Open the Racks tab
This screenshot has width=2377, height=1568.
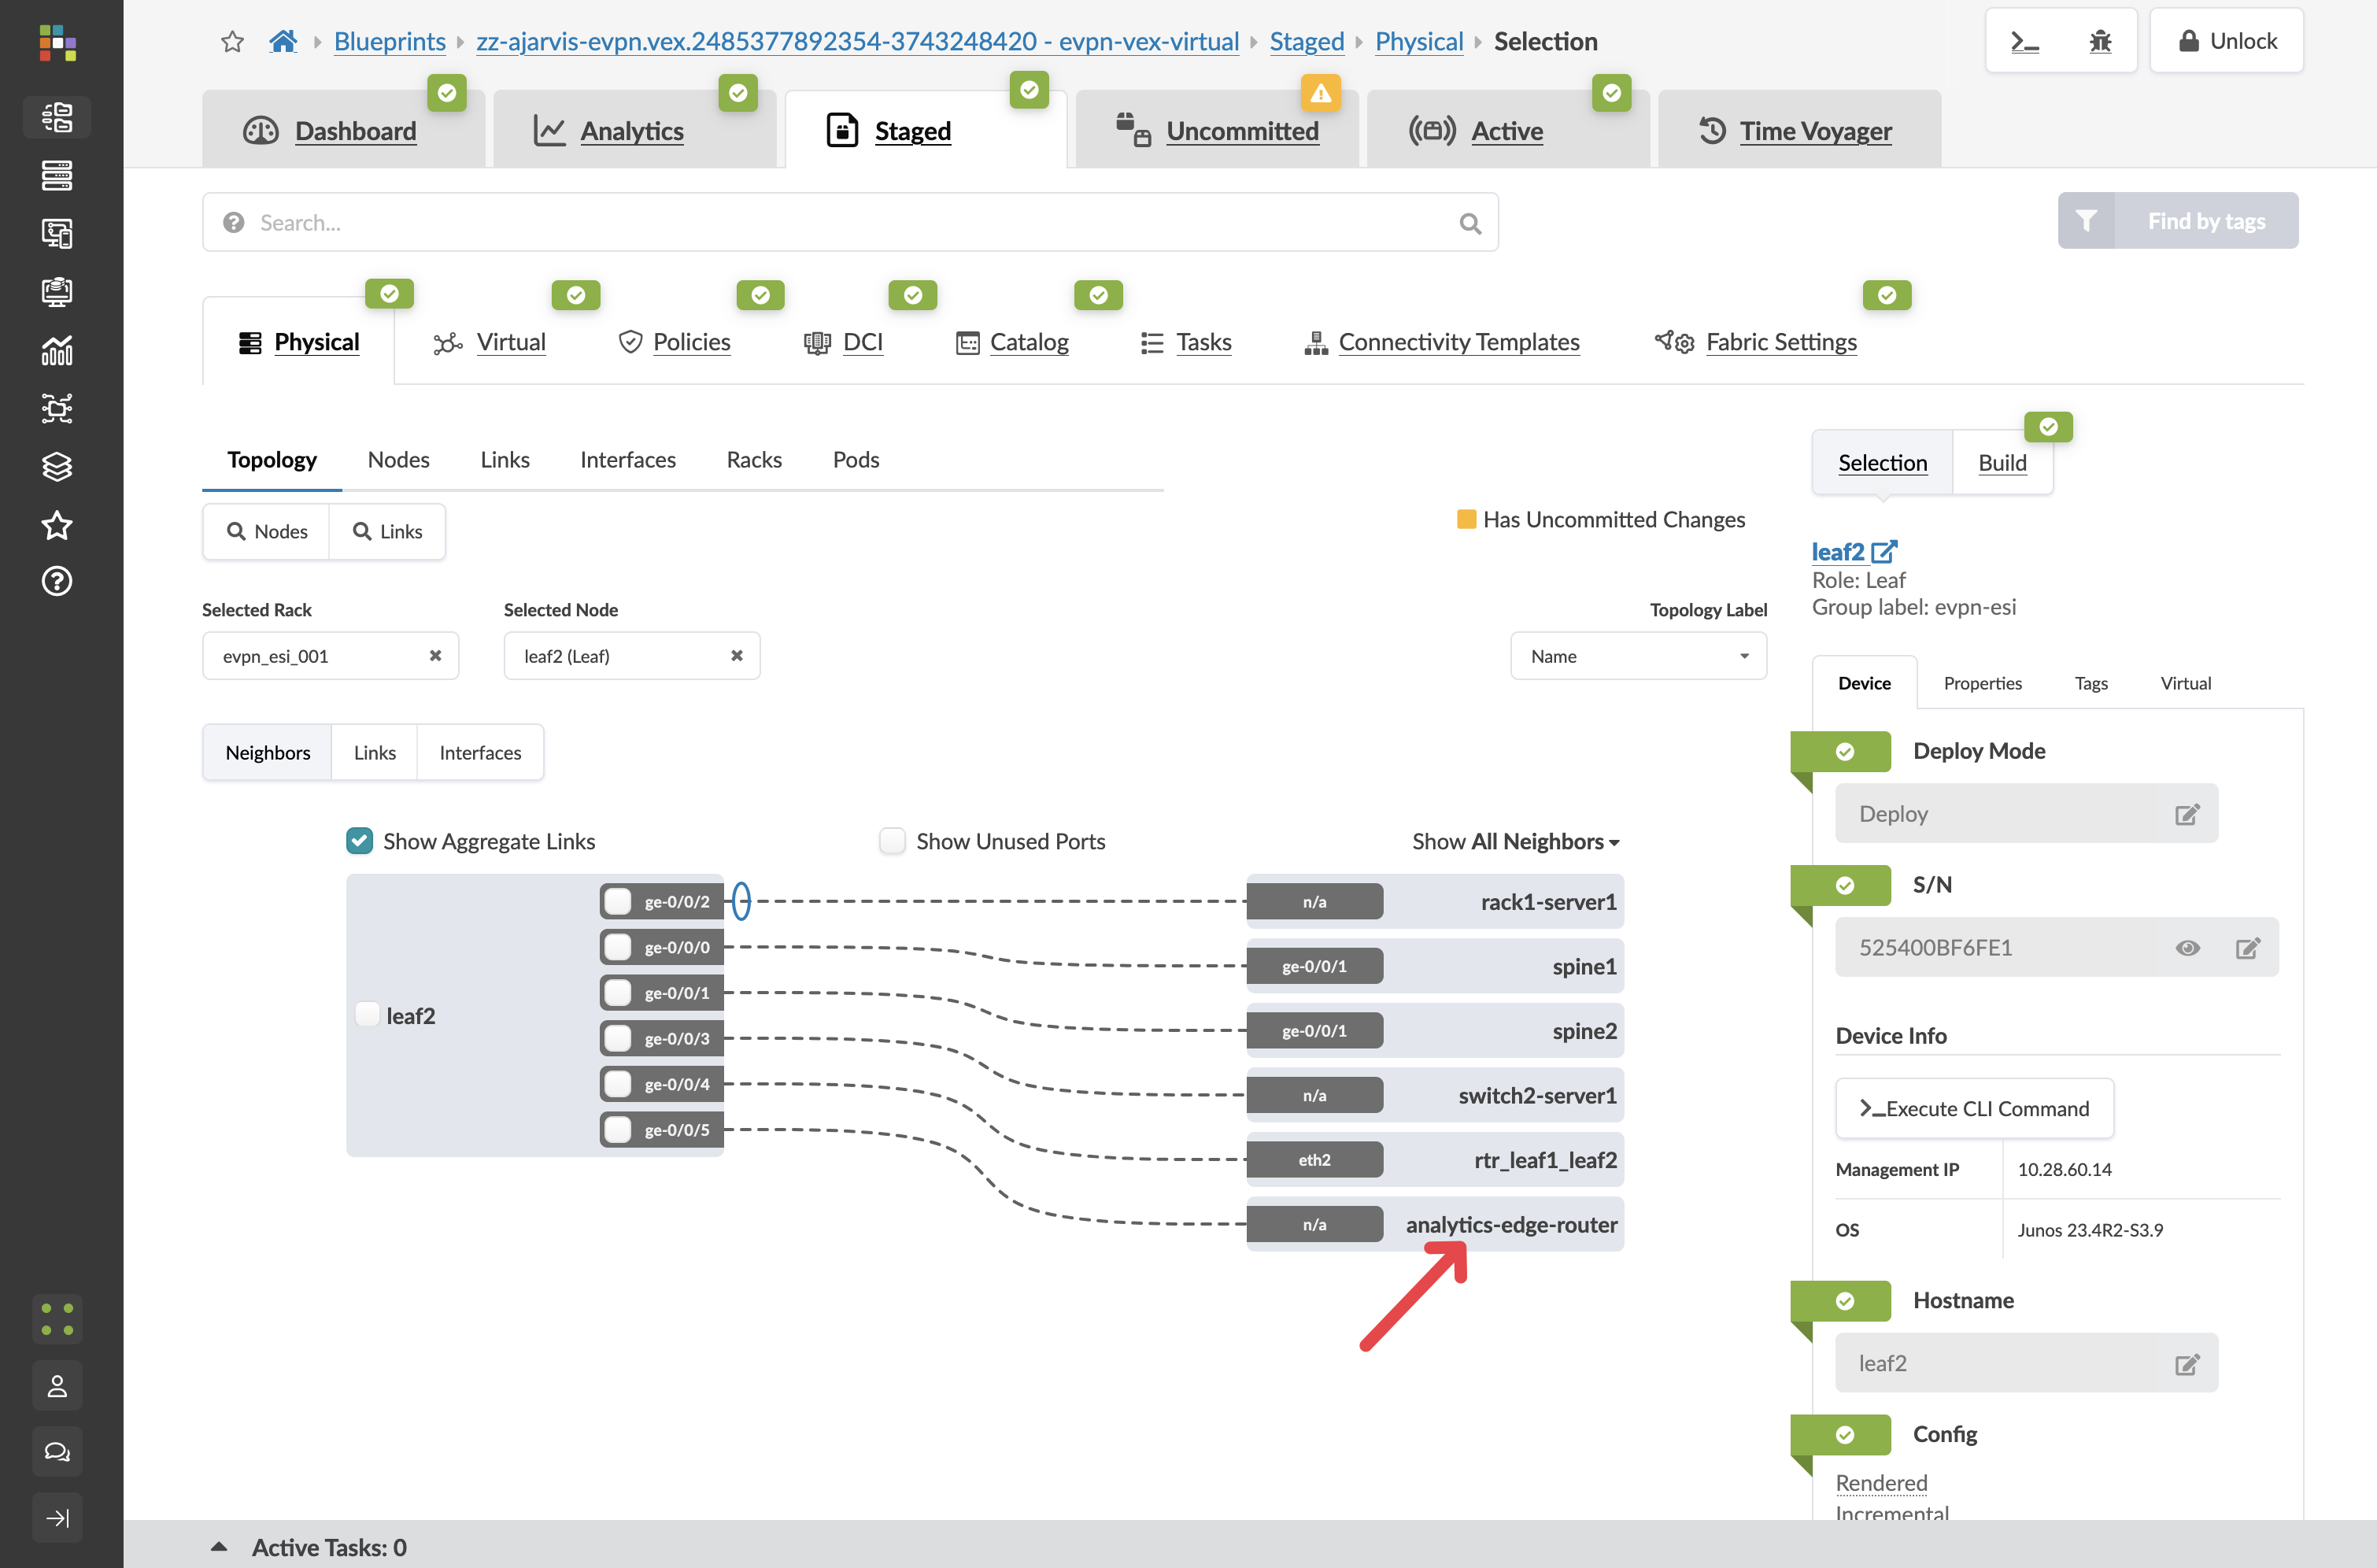coord(754,460)
